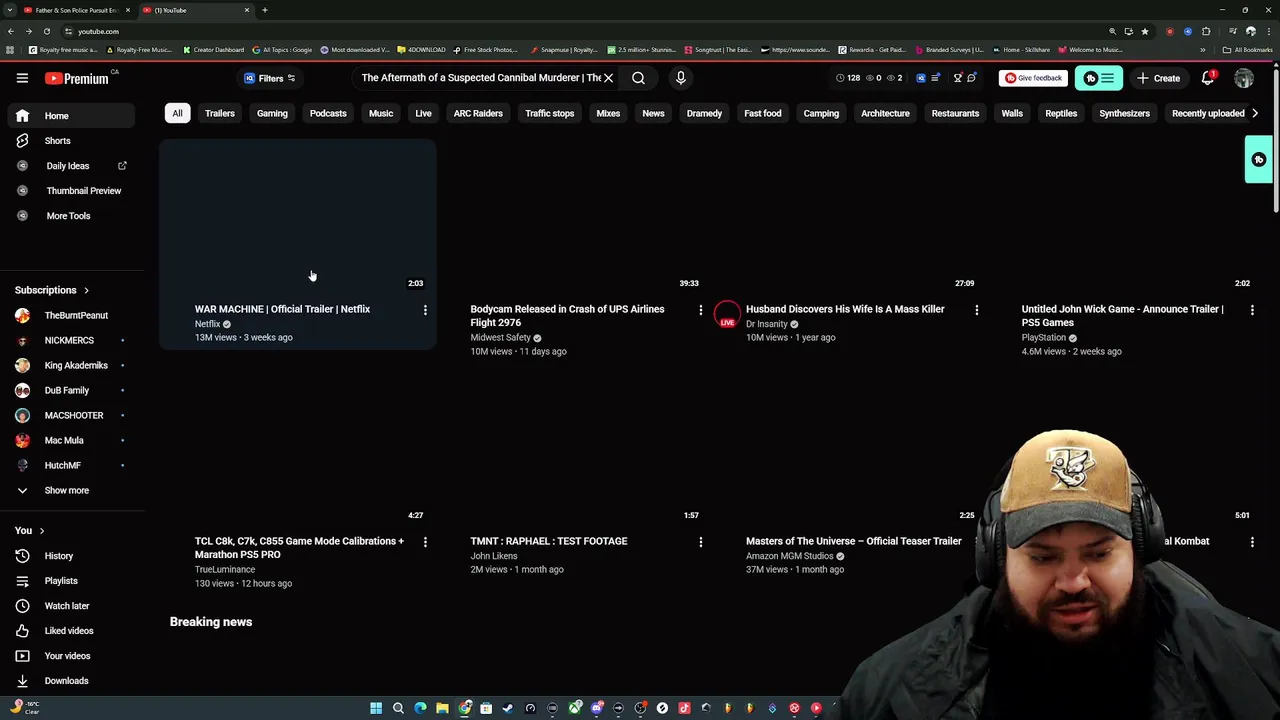Open File Explorer from the taskbar

(442, 708)
